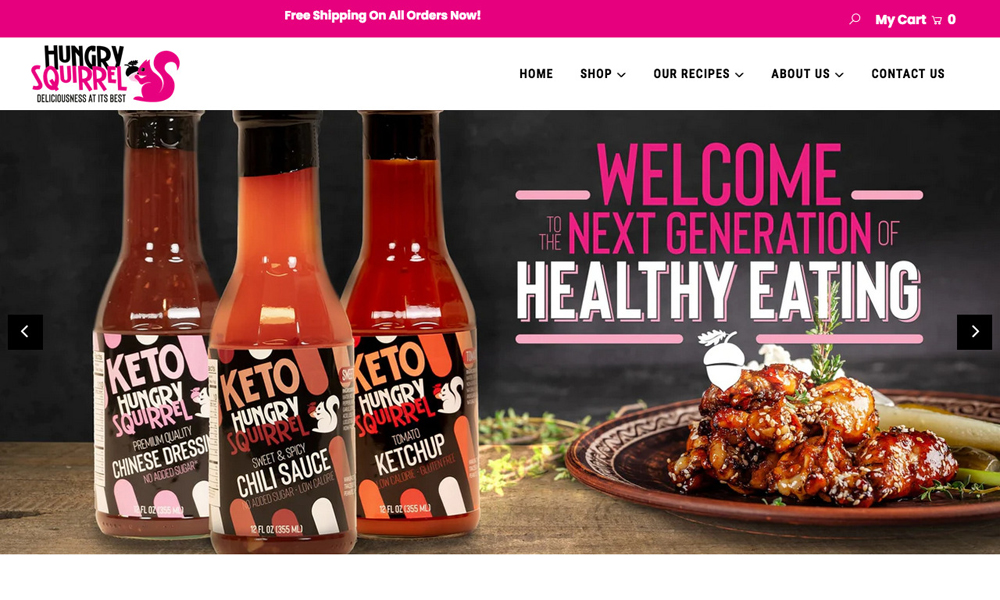Viewport: 1000px width, 600px height.
Task: Open the Contact Us menu item
Action: point(908,74)
